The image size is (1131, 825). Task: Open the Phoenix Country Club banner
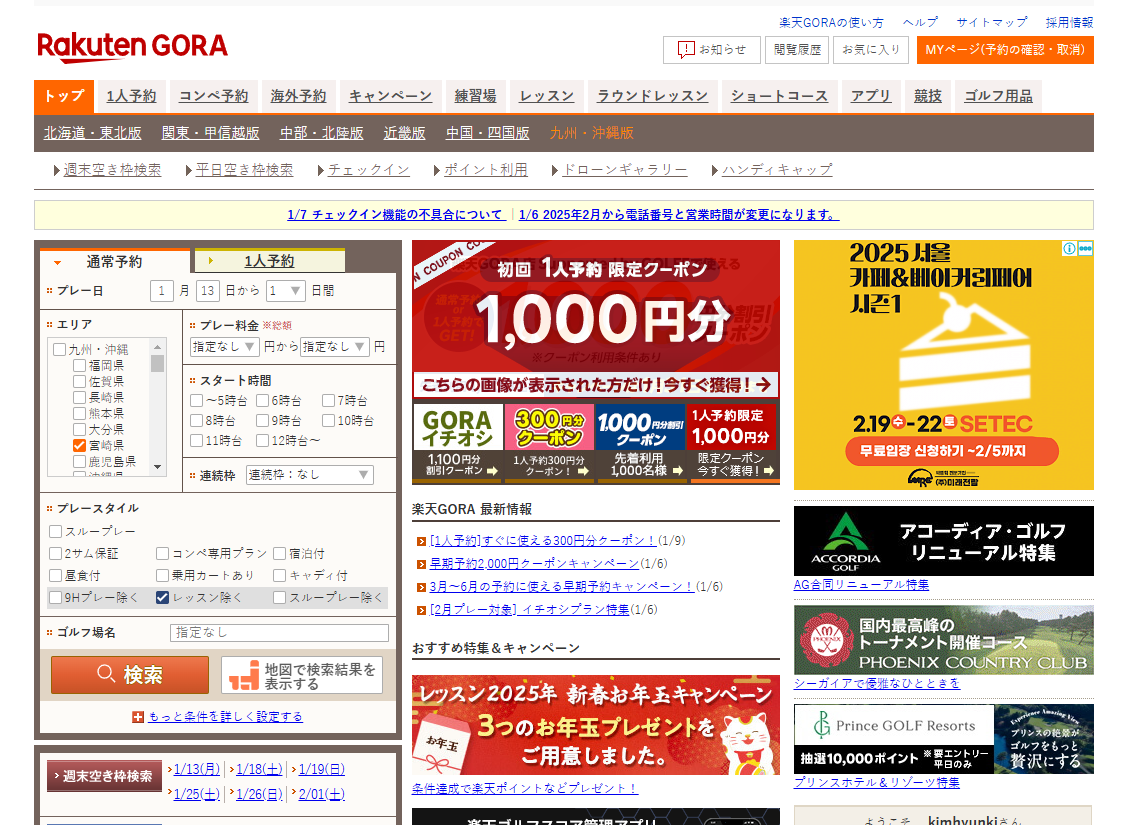click(943, 640)
